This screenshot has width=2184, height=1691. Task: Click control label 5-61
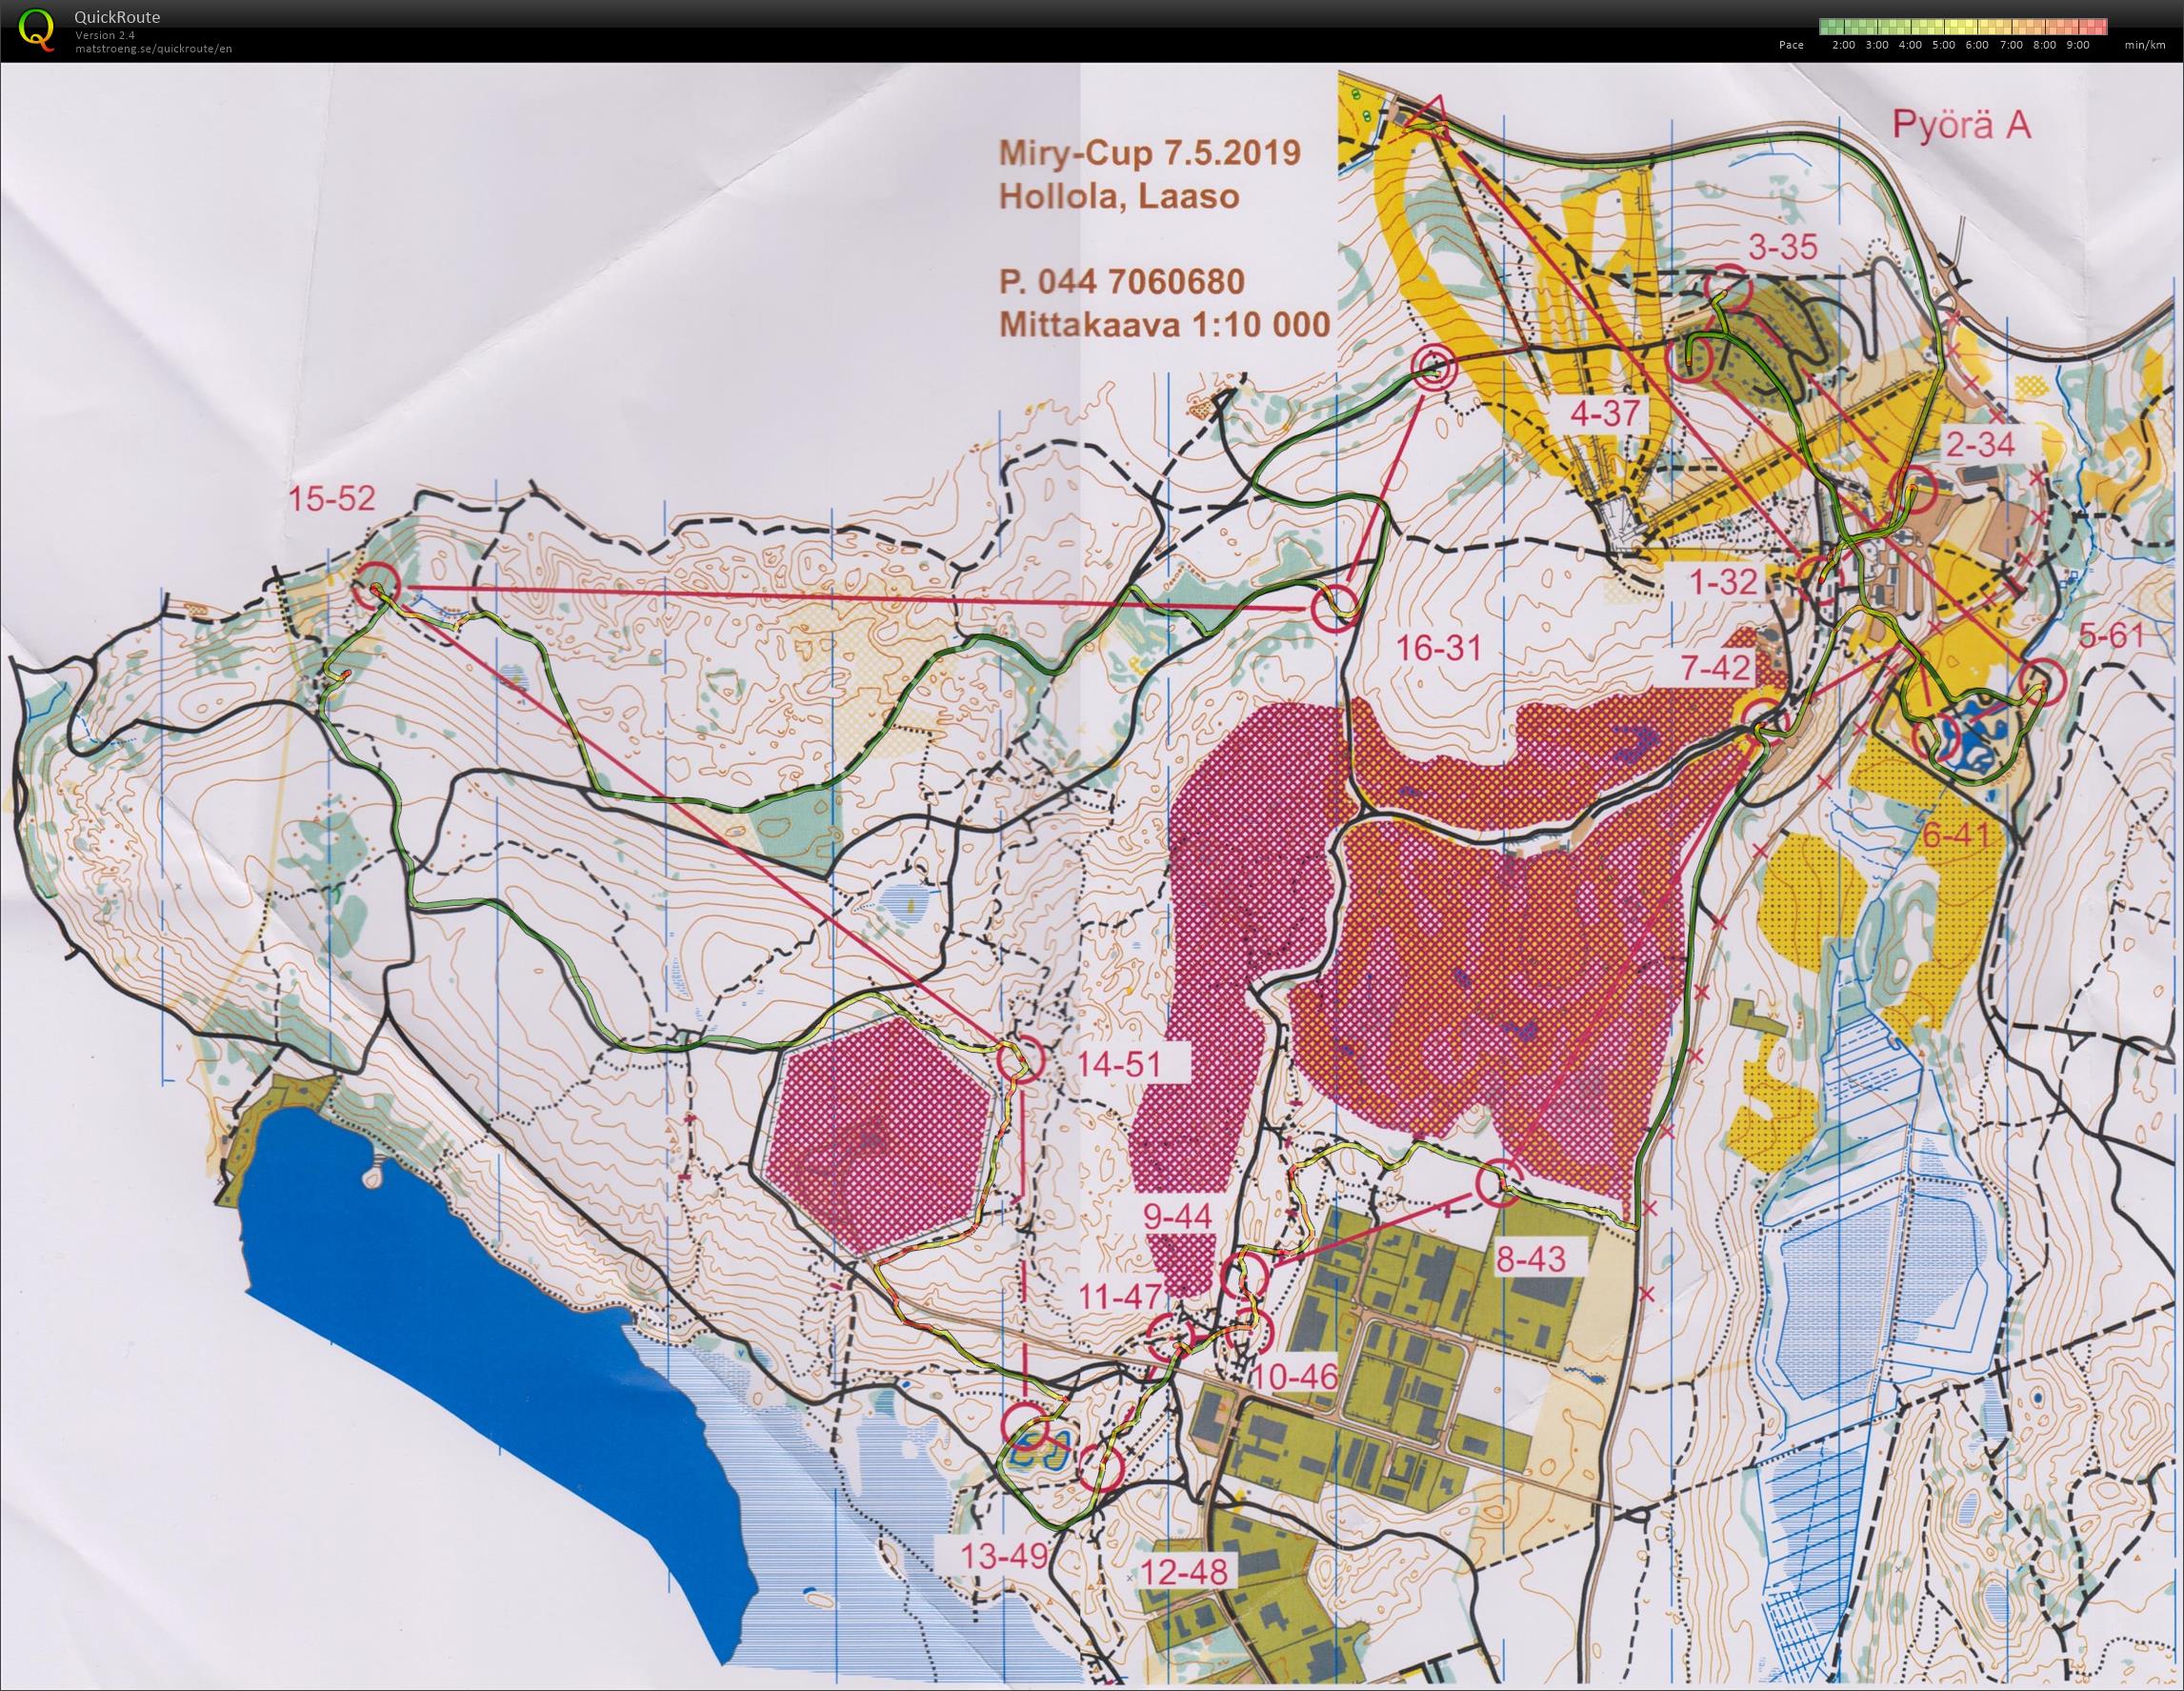pos(2111,635)
